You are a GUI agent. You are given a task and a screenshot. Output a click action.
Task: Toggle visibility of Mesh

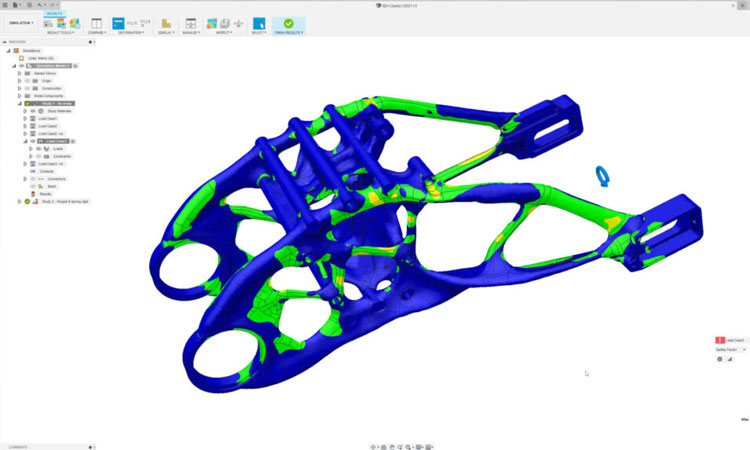[33, 187]
